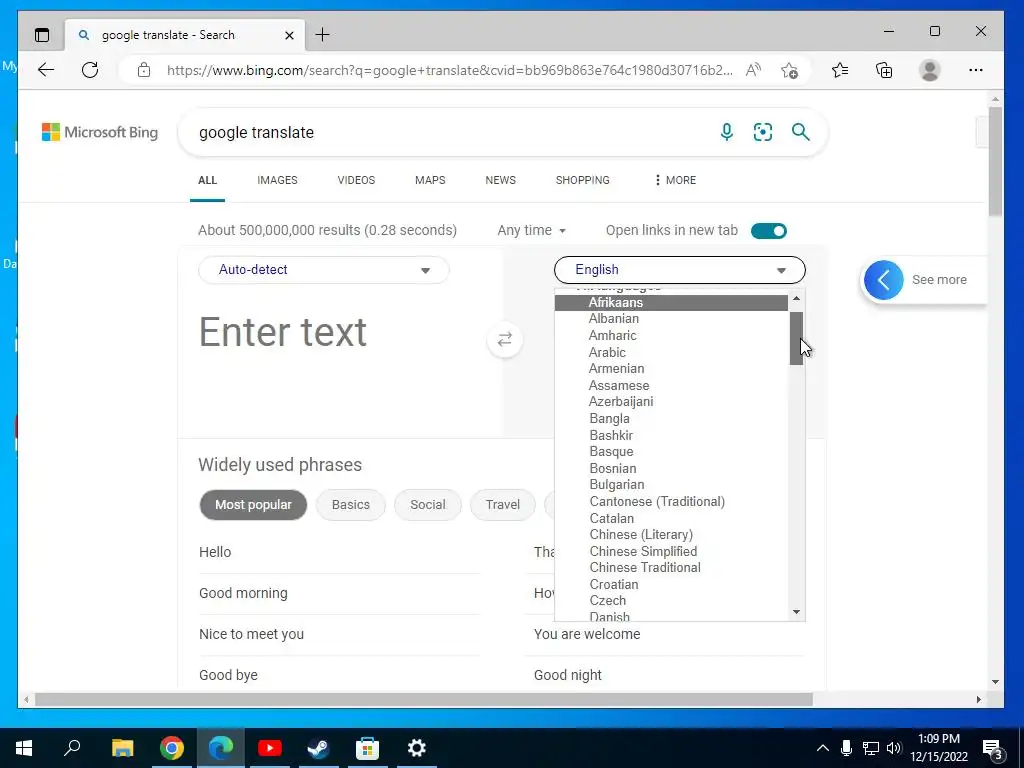Select Afrikaans in the language list

tap(671, 302)
